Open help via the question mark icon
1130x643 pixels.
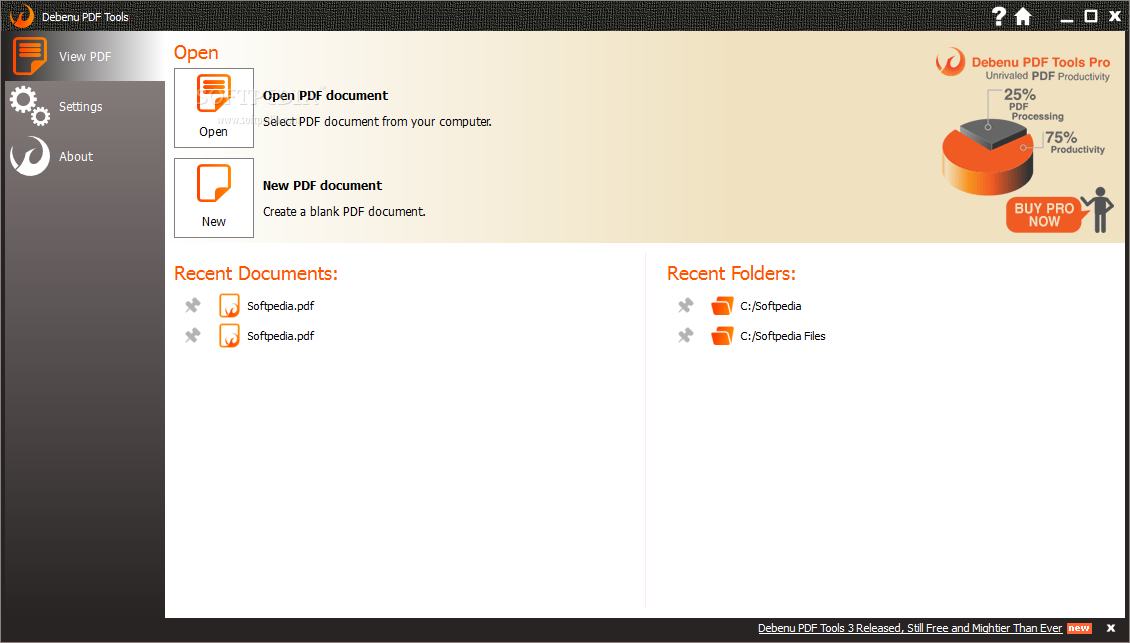tap(998, 17)
